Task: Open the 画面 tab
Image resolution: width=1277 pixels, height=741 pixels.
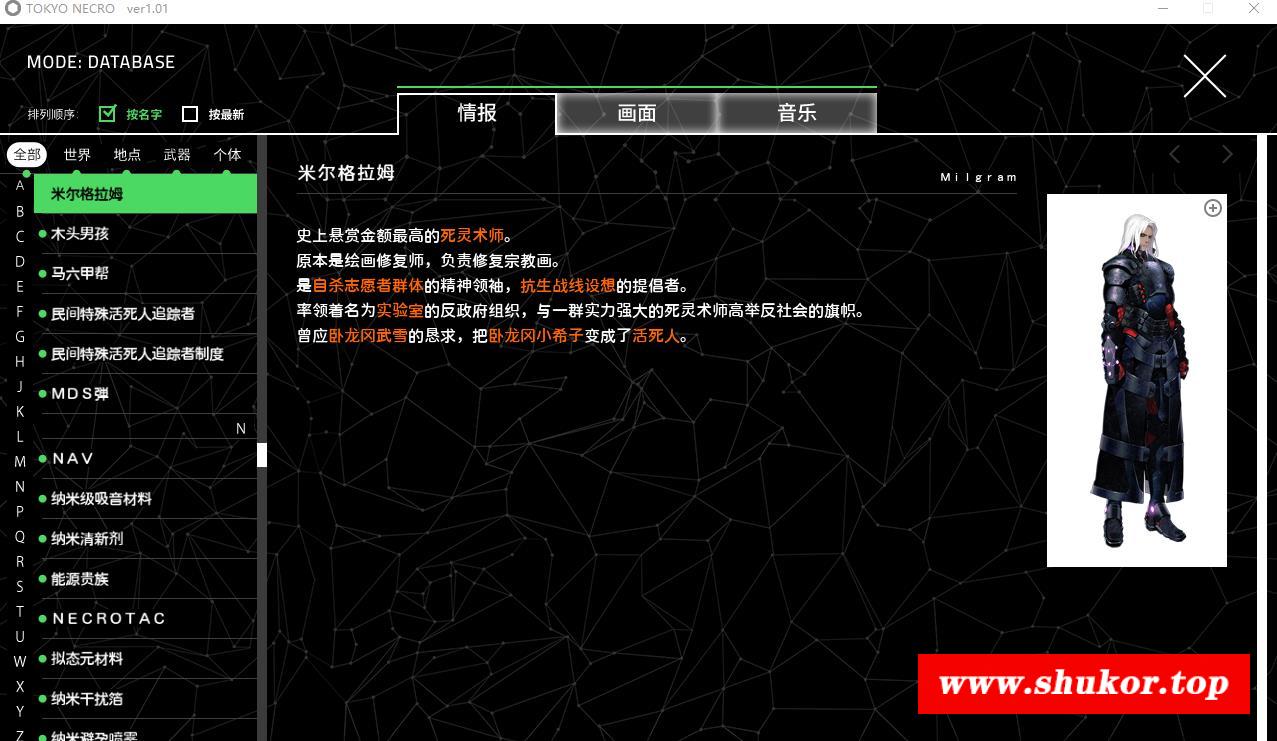Action: [x=637, y=113]
